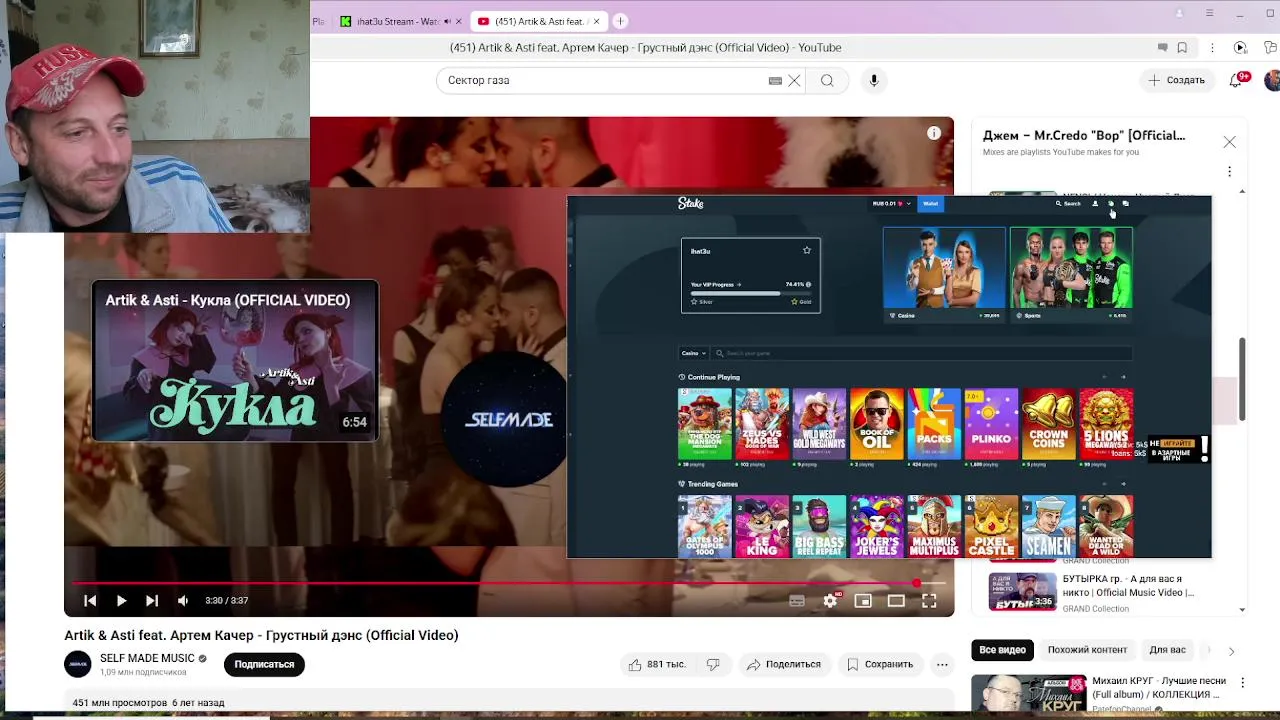Open Stake Casino banner
This screenshot has height=720, width=1280.
tap(944, 273)
